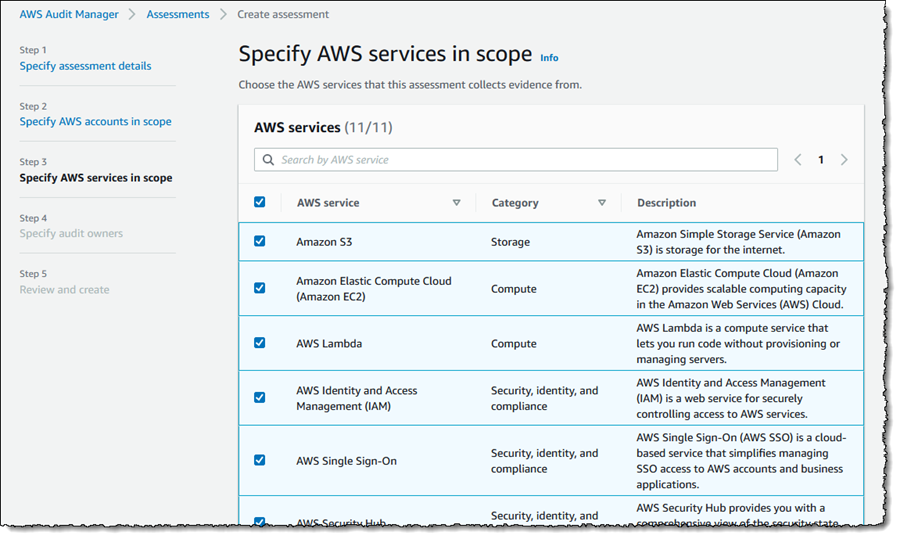Click the Description column header
This screenshot has height=539, width=900.
pos(666,203)
